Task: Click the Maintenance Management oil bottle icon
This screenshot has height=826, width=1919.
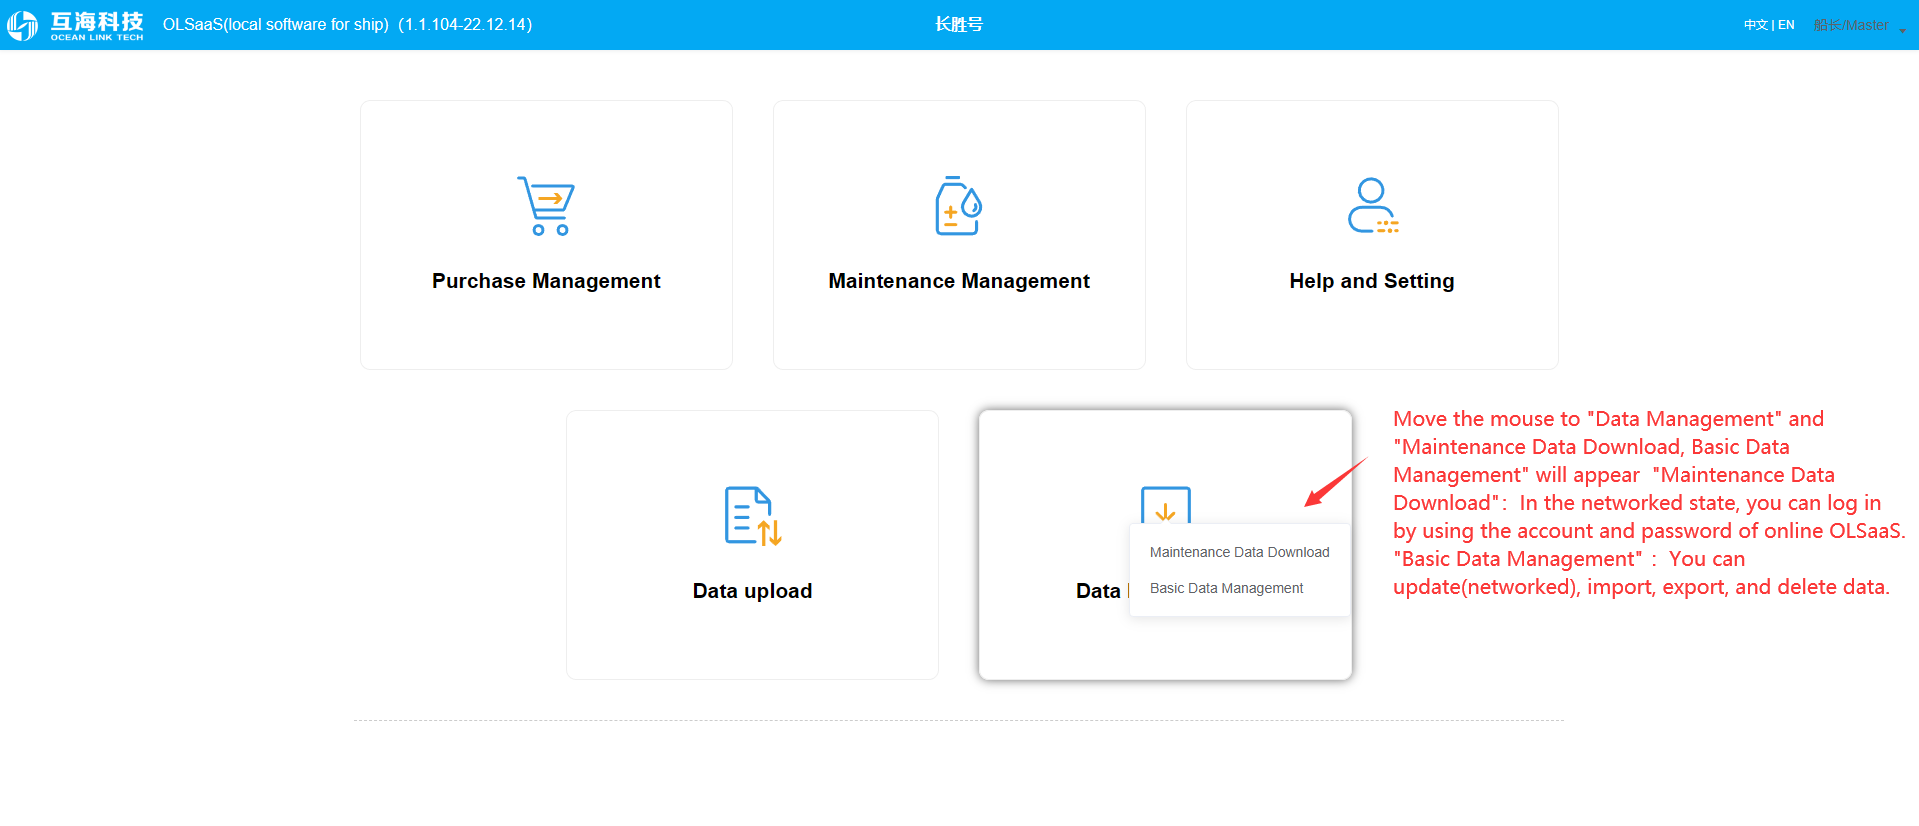Action: pyautogui.click(x=959, y=206)
